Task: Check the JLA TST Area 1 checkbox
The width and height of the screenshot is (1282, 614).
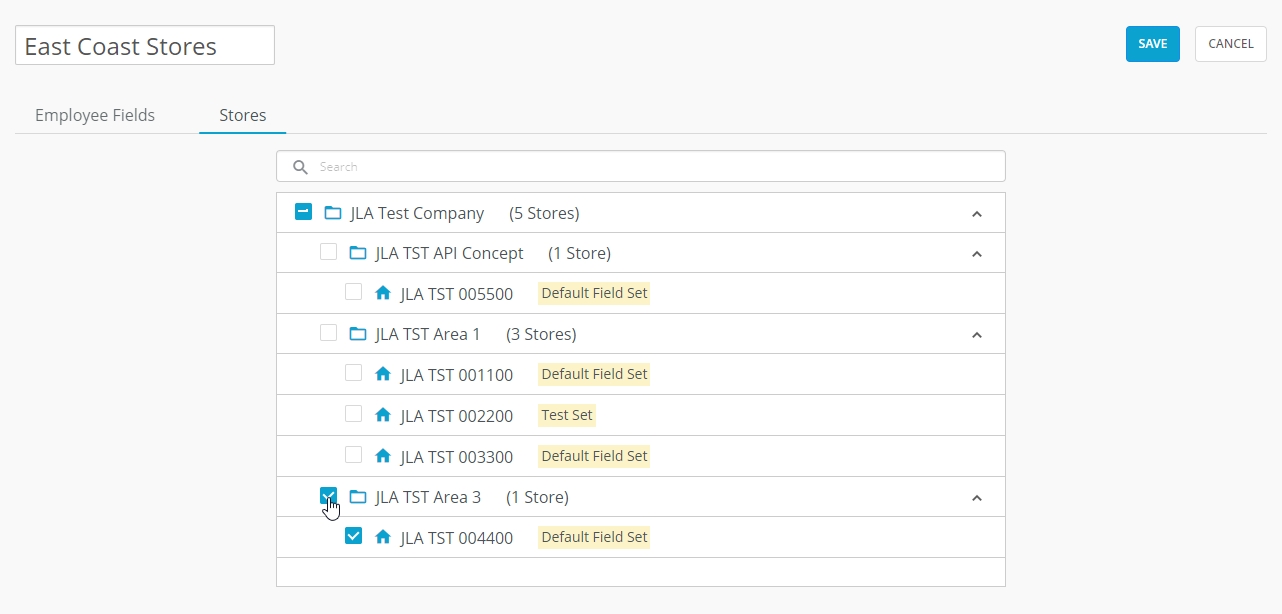Action: 328,333
